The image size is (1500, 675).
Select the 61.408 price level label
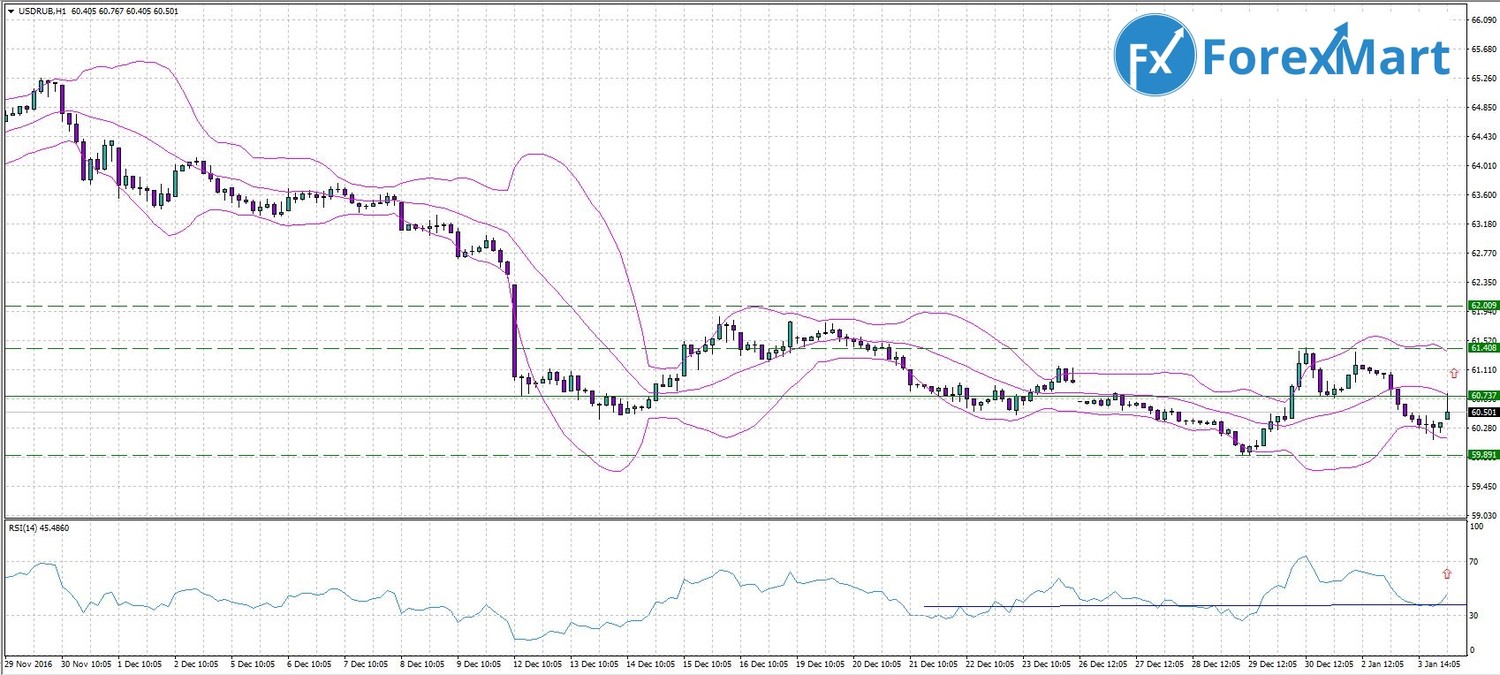tap(1482, 347)
